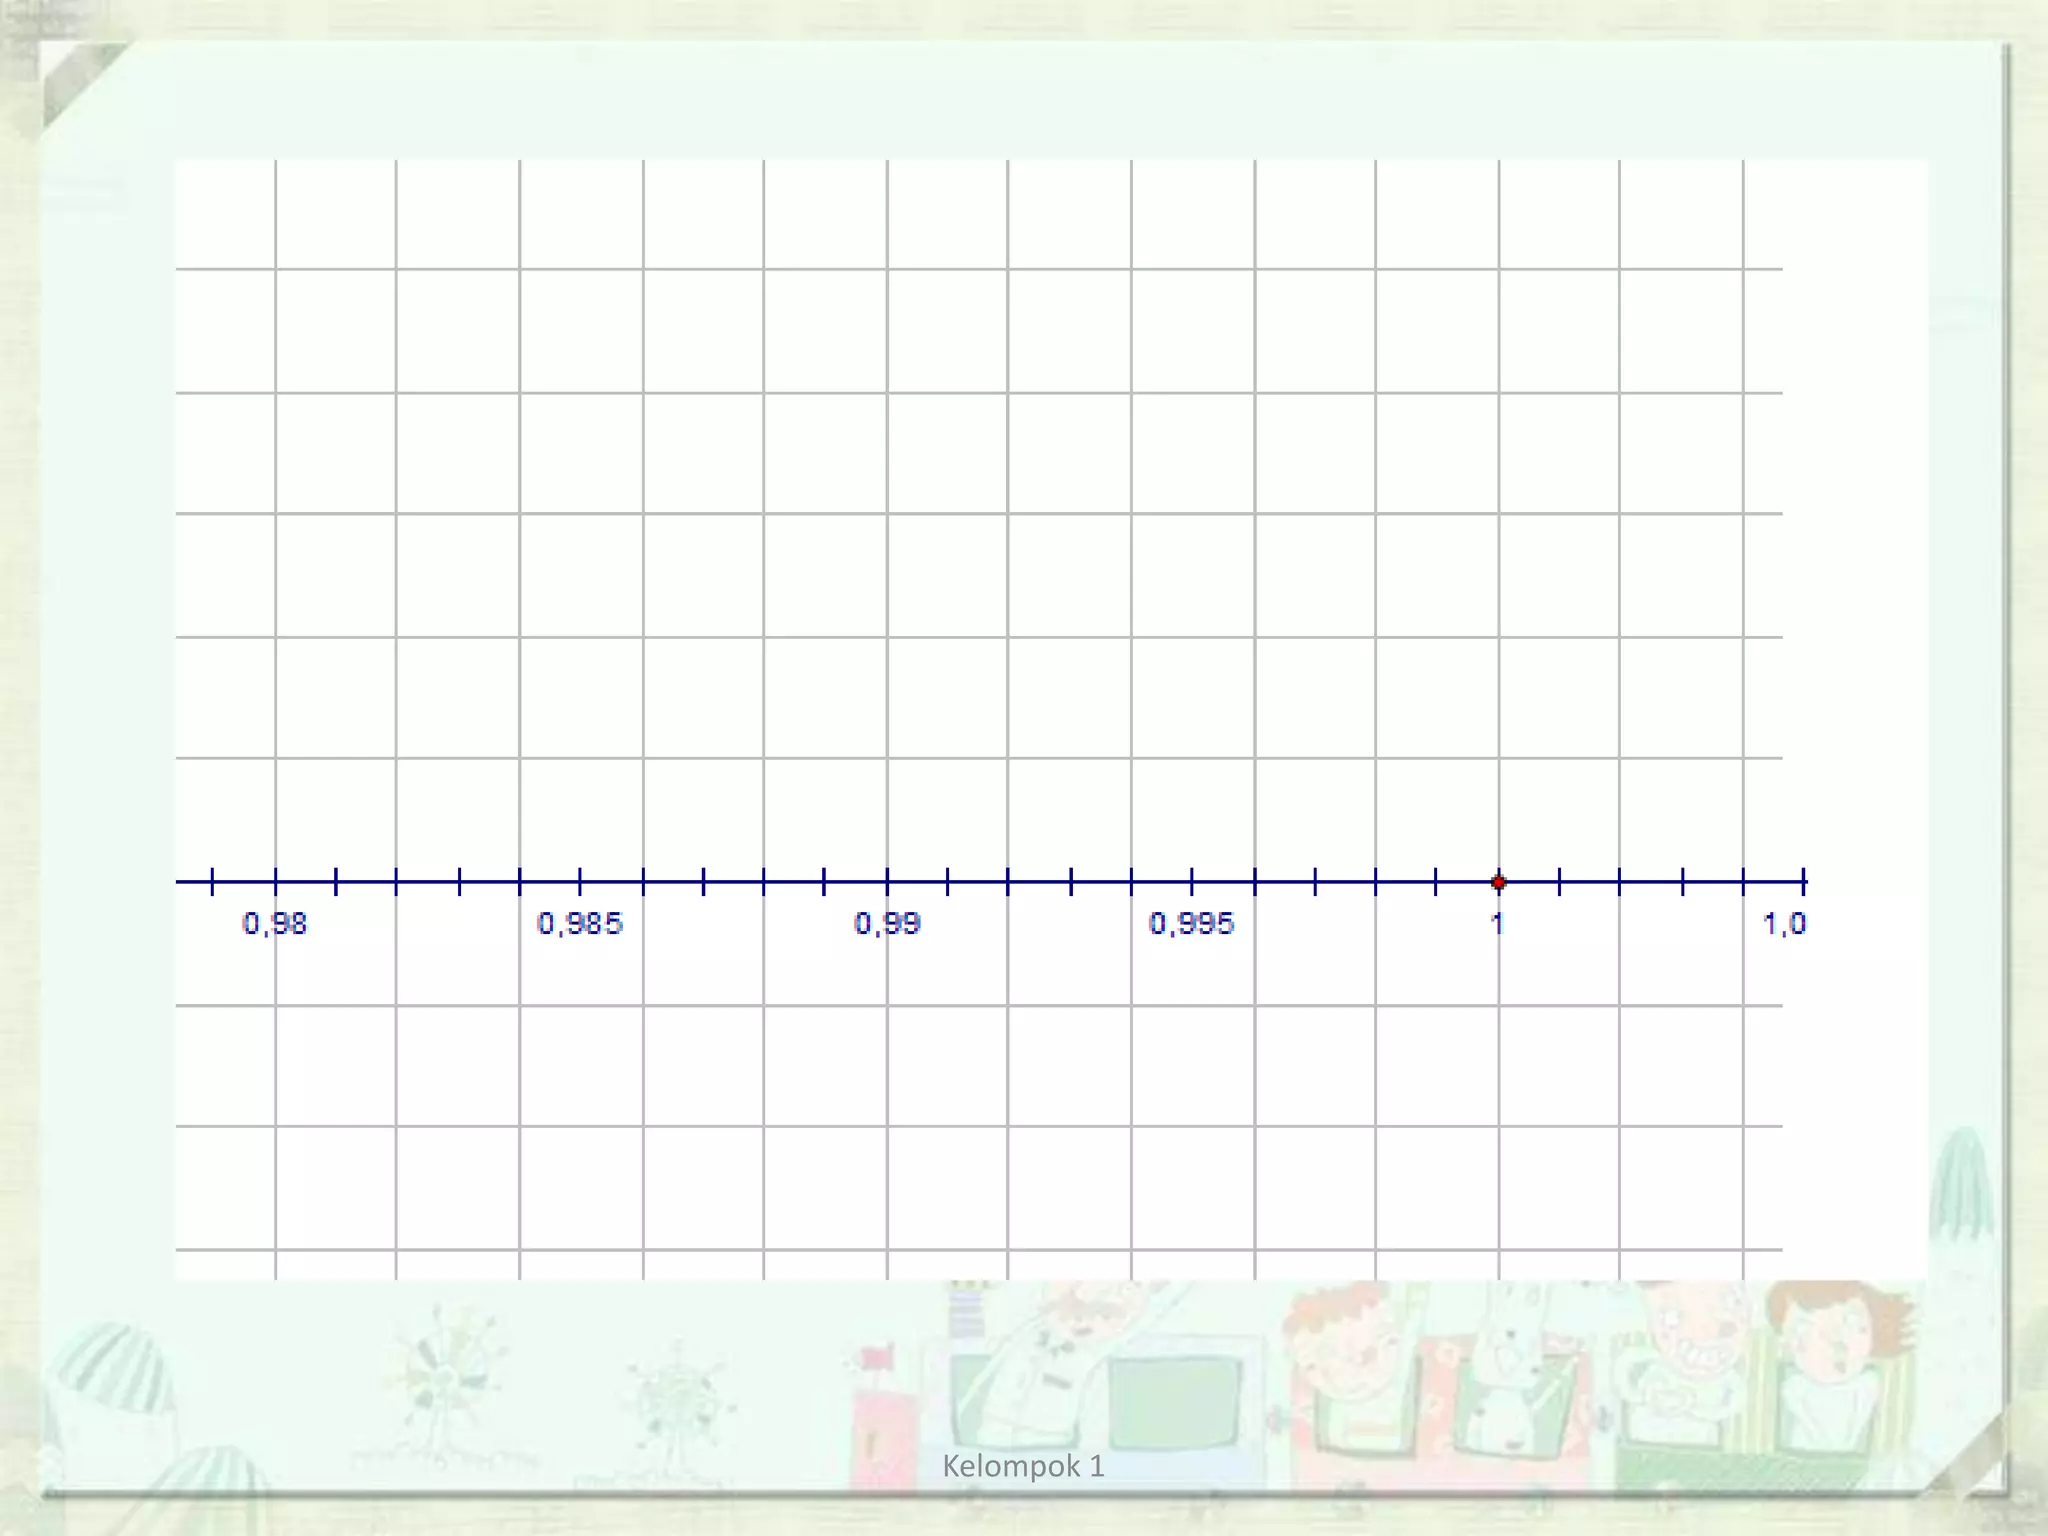Click the rightmost tick mark on the axis
The height and width of the screenshot is (1536, 2048).
(1804, 881)
